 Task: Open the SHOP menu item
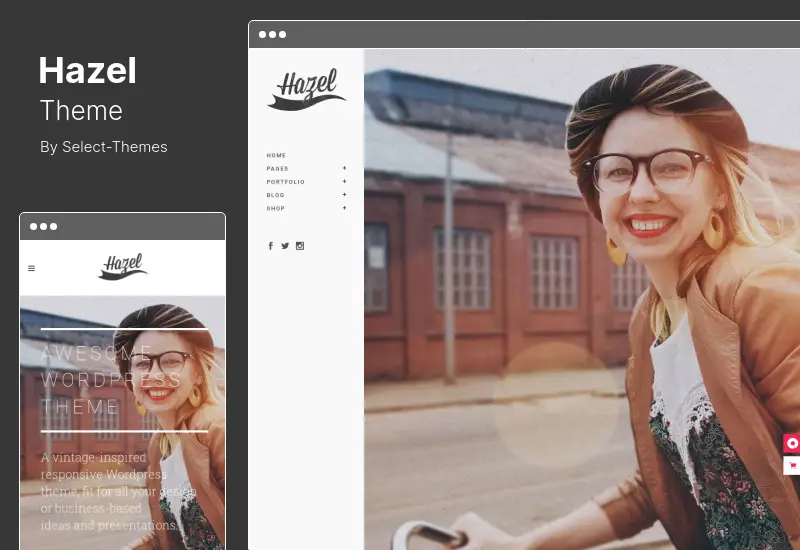click(276, 208)
